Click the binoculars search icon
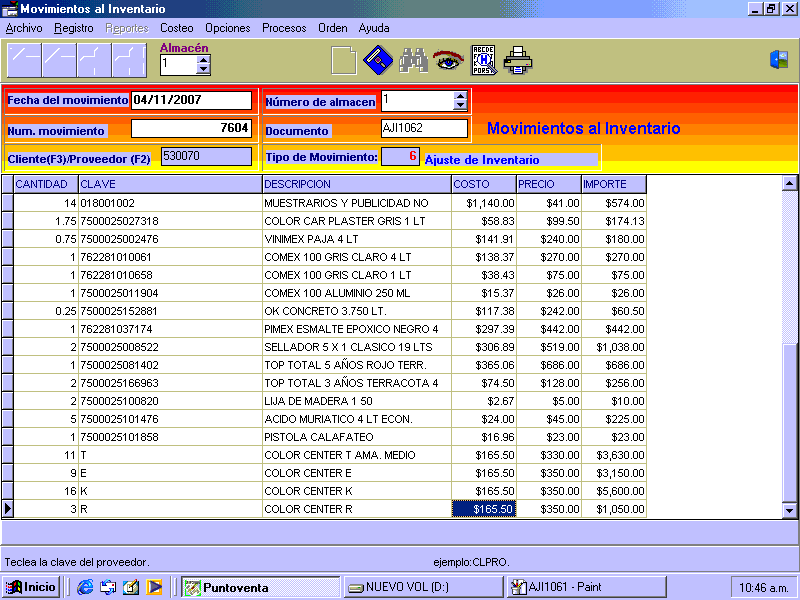This screenshot has width=800, height=600. pos(412,61)
